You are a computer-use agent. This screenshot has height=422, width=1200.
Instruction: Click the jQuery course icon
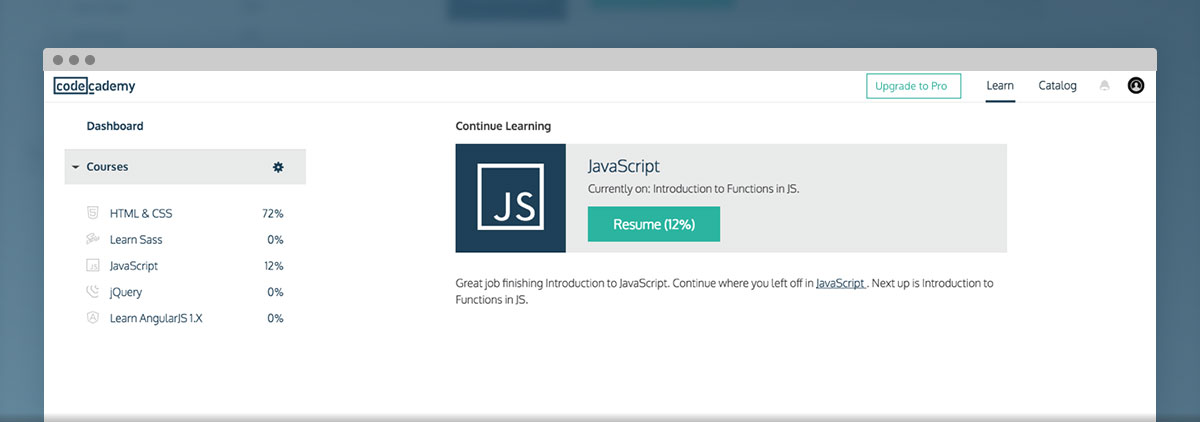(92, 292)
